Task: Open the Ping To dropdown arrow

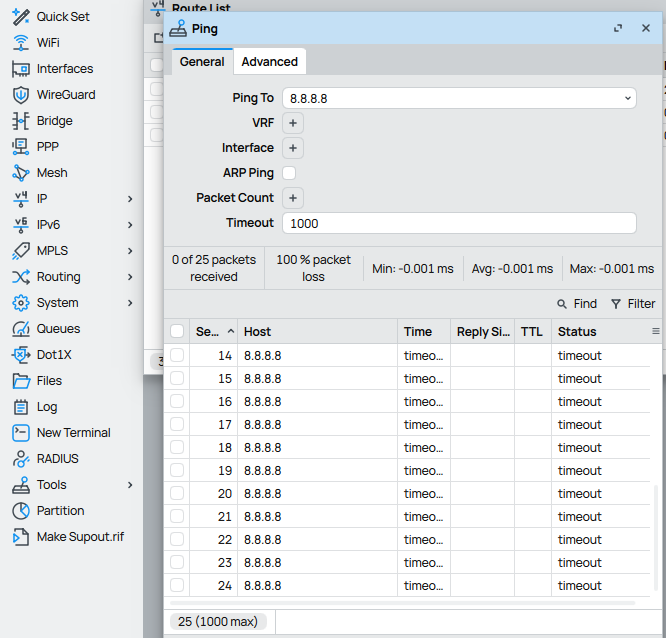Action: click(x=627, y=99)
